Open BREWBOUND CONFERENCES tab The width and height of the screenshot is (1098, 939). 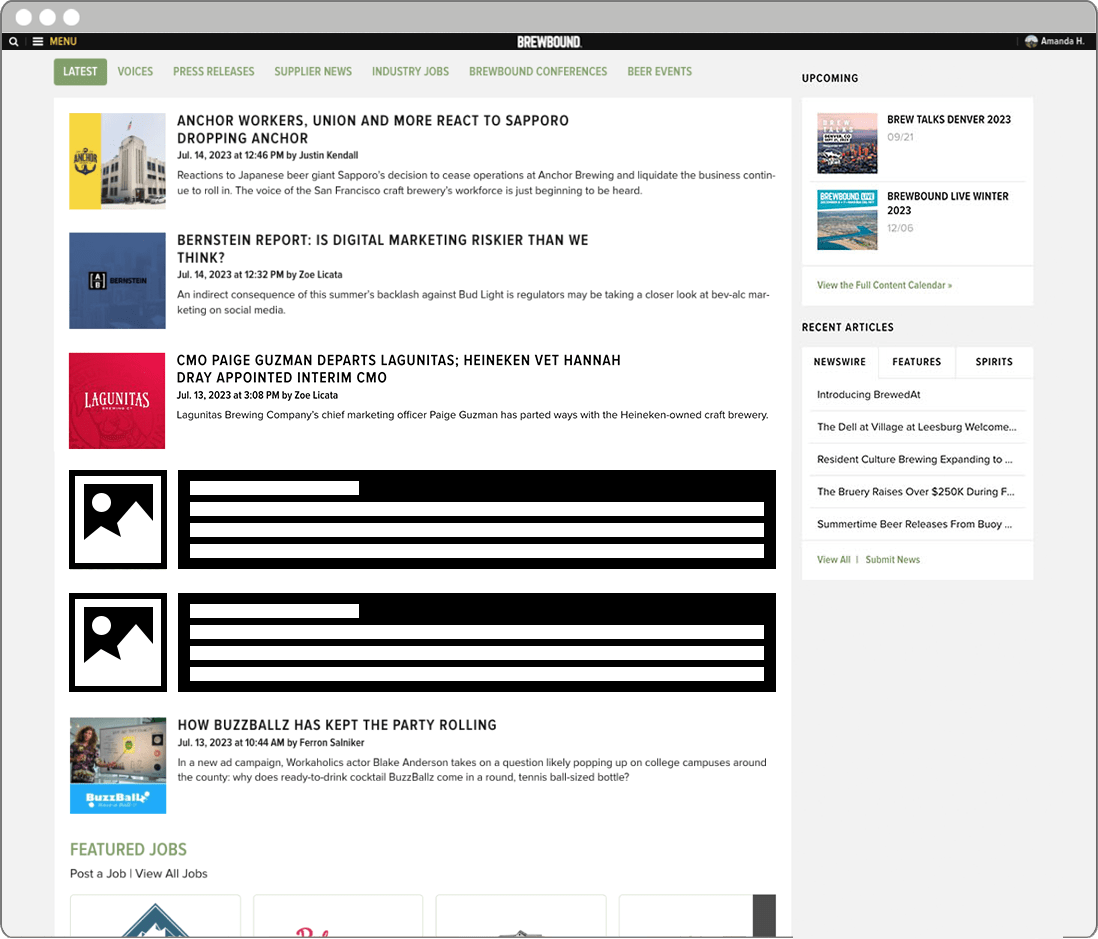[x=538, y=71]
